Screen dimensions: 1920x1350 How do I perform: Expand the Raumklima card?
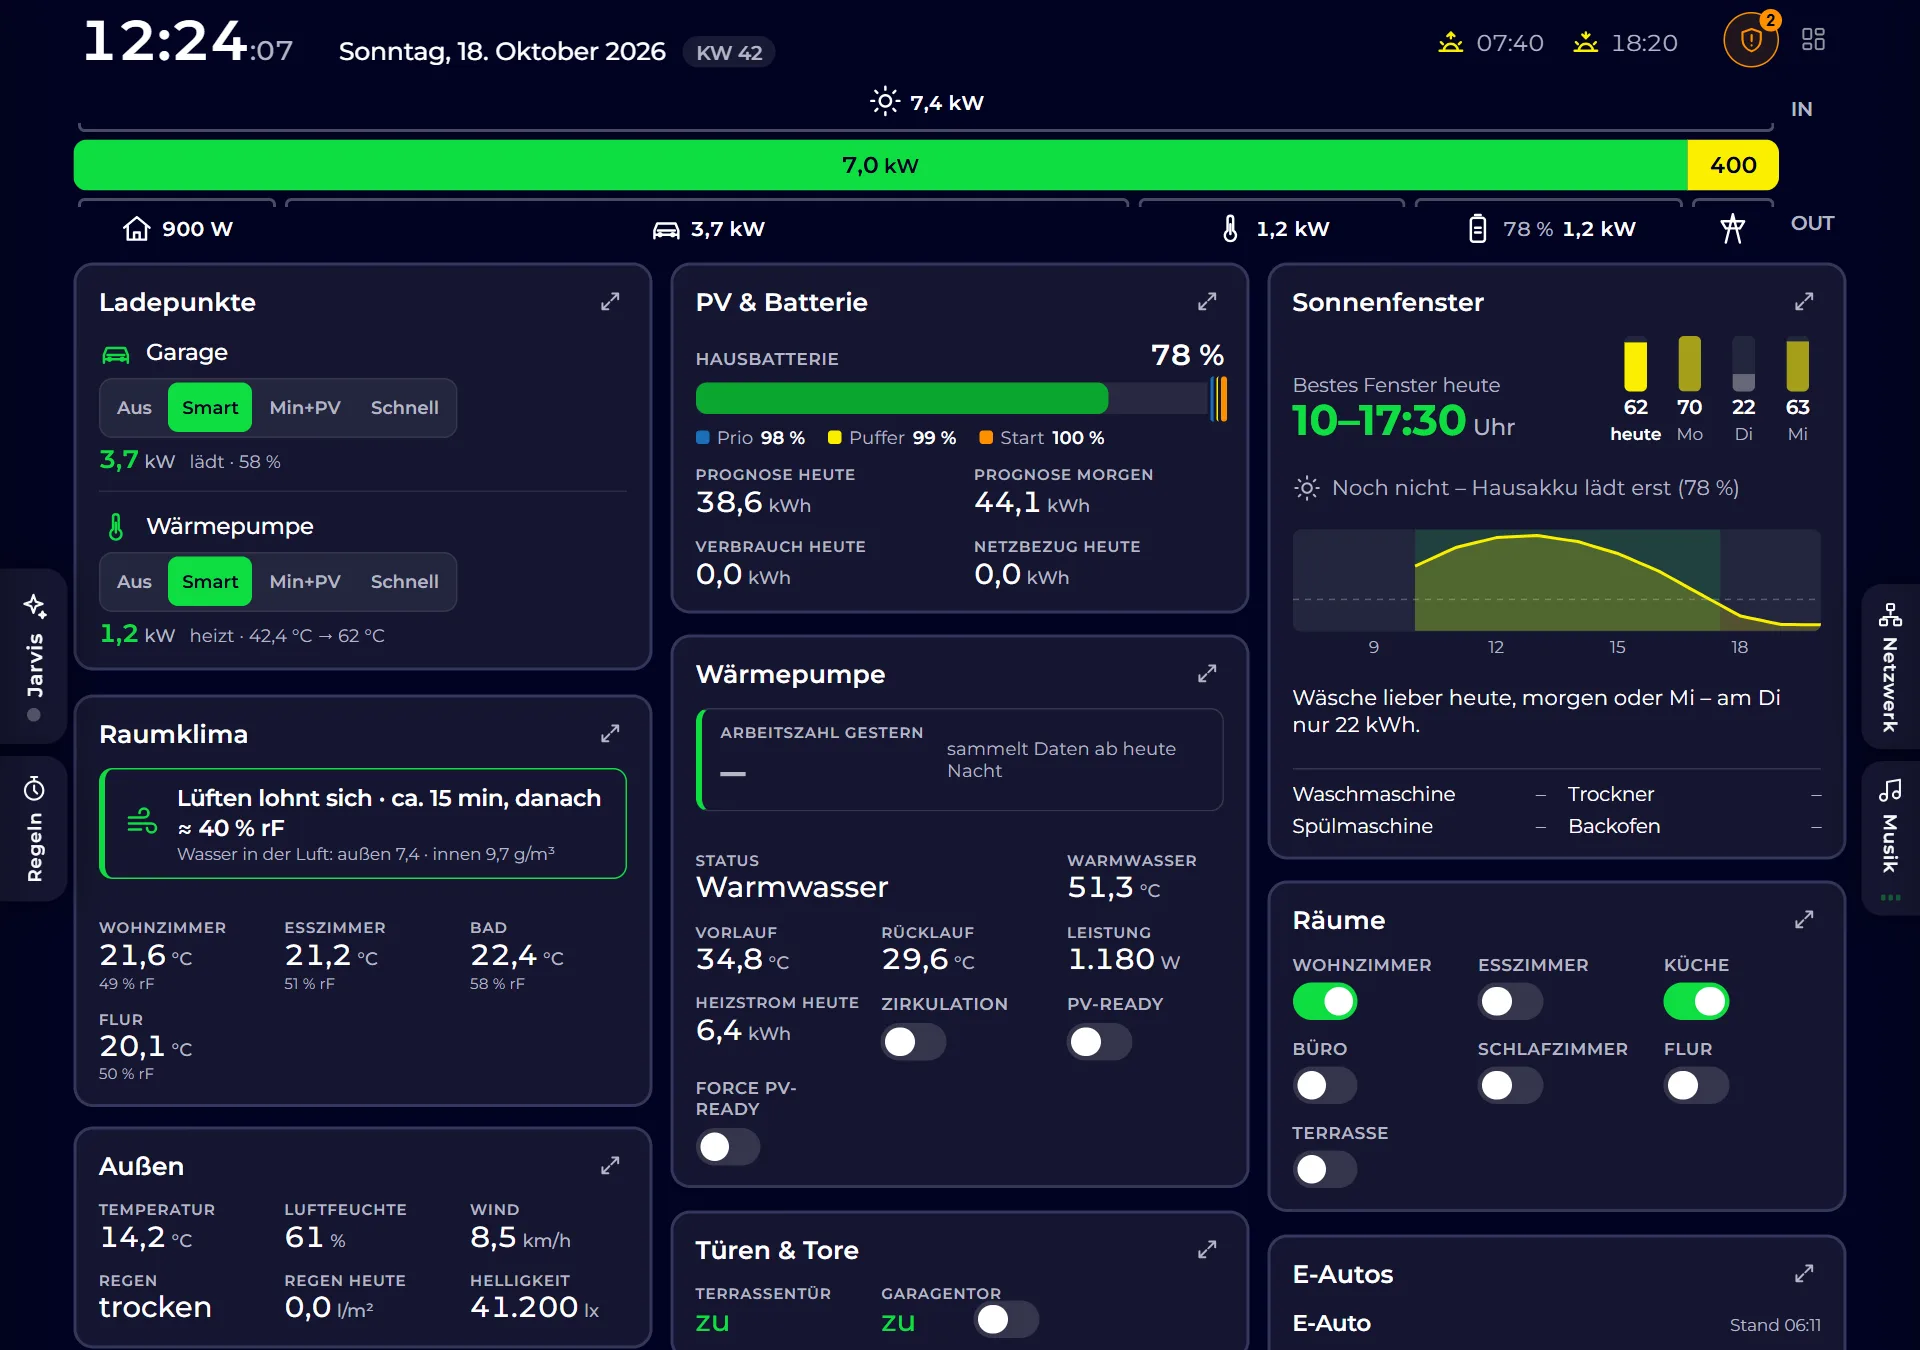click(x=610, y=734)
